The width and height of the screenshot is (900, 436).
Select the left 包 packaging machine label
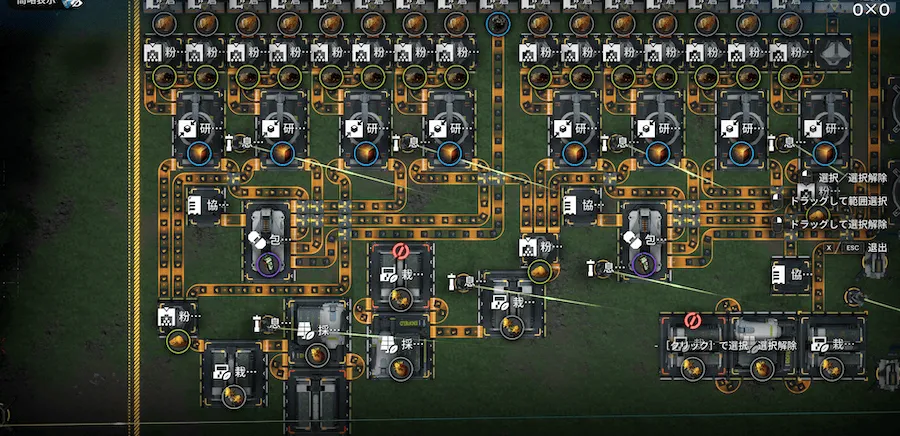coord(266,239)
